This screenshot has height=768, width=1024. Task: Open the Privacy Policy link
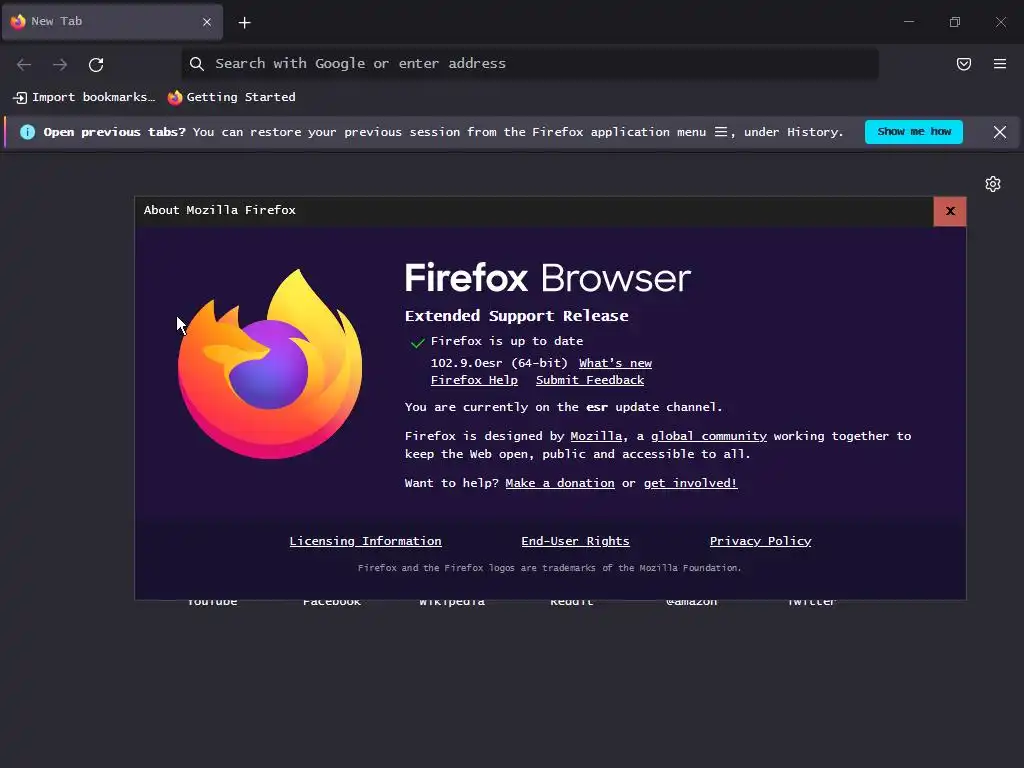[760, 541]
